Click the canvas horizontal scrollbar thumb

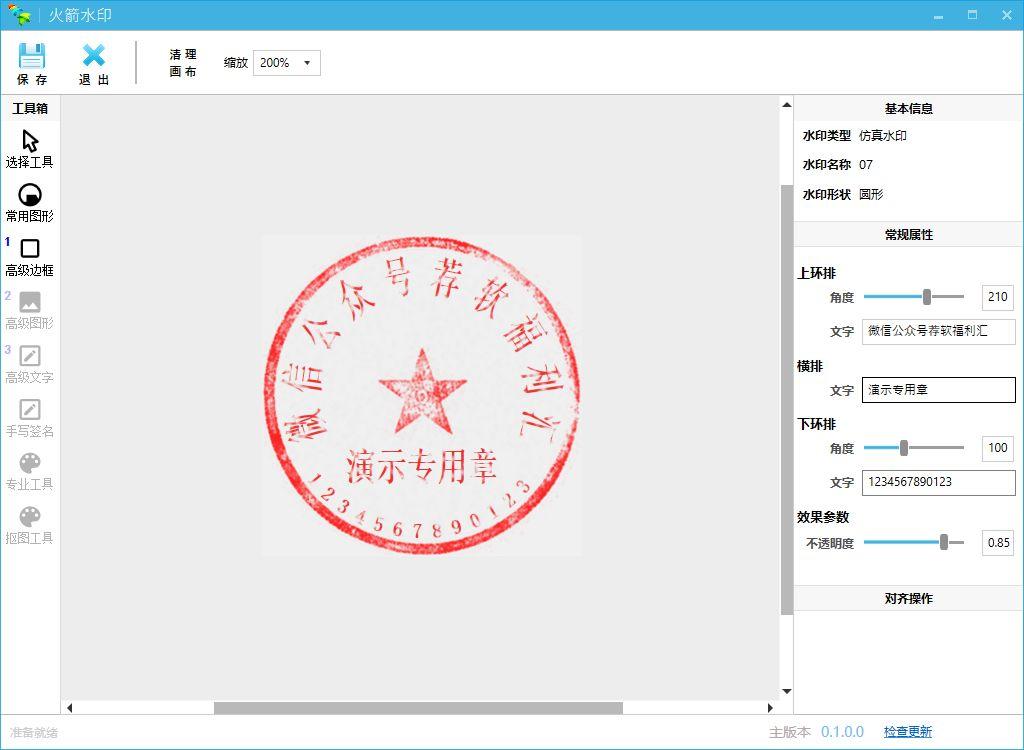419,708
